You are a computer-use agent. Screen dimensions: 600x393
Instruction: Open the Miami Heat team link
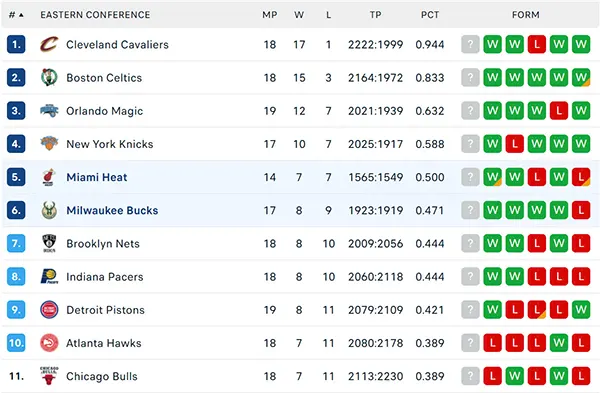97,177
